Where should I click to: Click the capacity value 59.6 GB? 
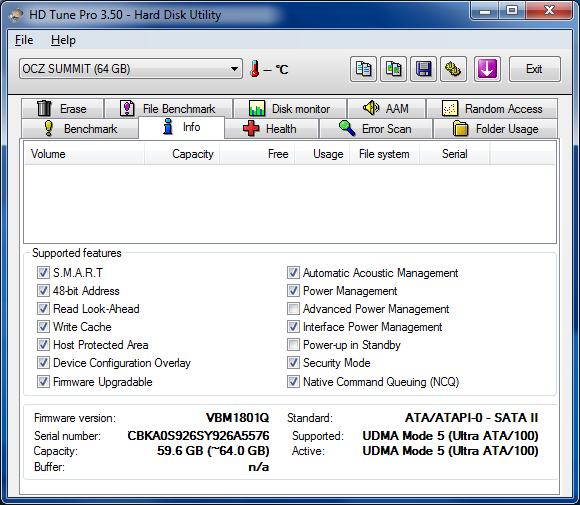[213, 451]
